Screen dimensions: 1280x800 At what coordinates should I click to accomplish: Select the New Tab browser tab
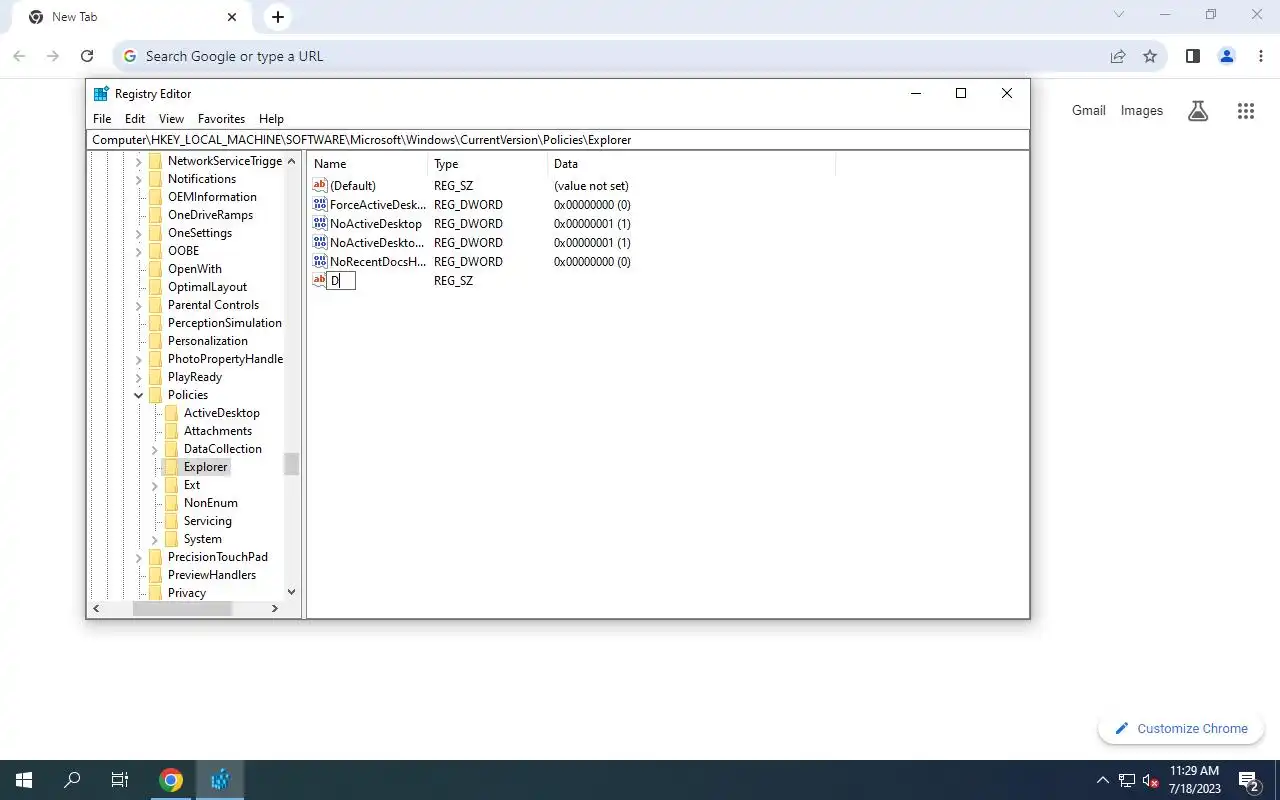tap(134, 17)
